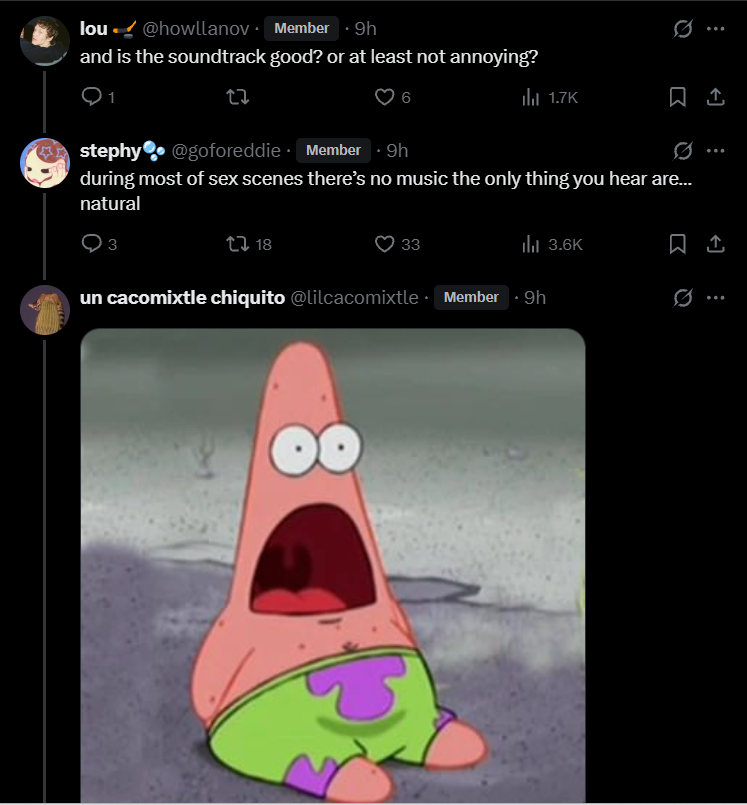747x805 pixels.
Task: Bookmark stephy's reply
Action: 679,243
